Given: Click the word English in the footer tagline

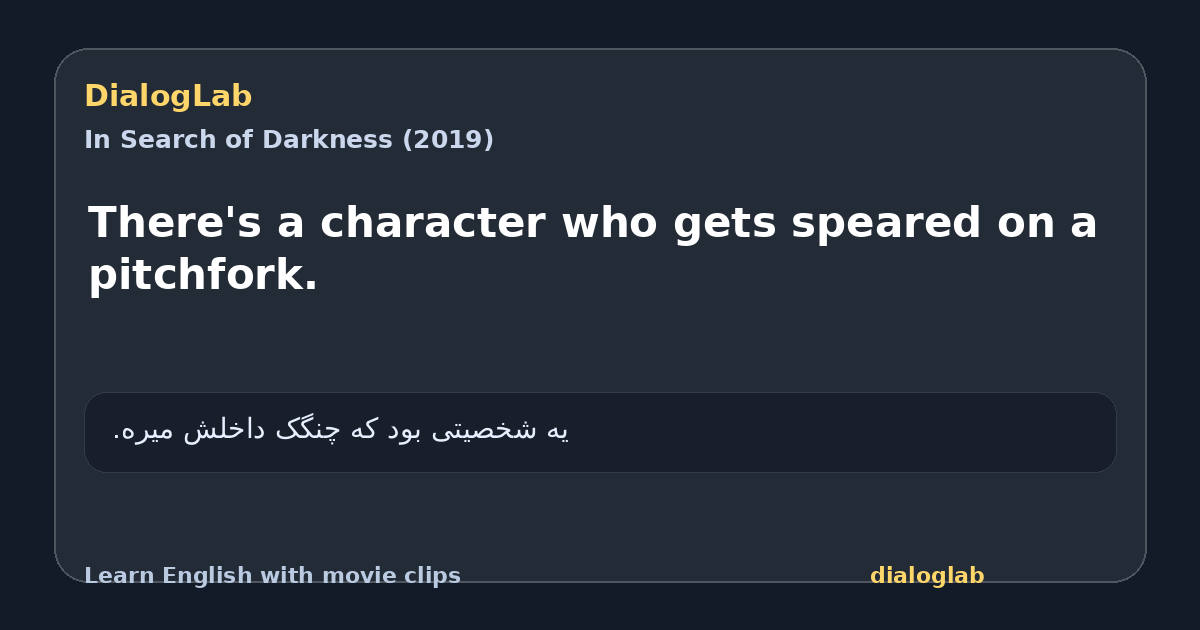Looking at the screenshot, I should 198,576.
